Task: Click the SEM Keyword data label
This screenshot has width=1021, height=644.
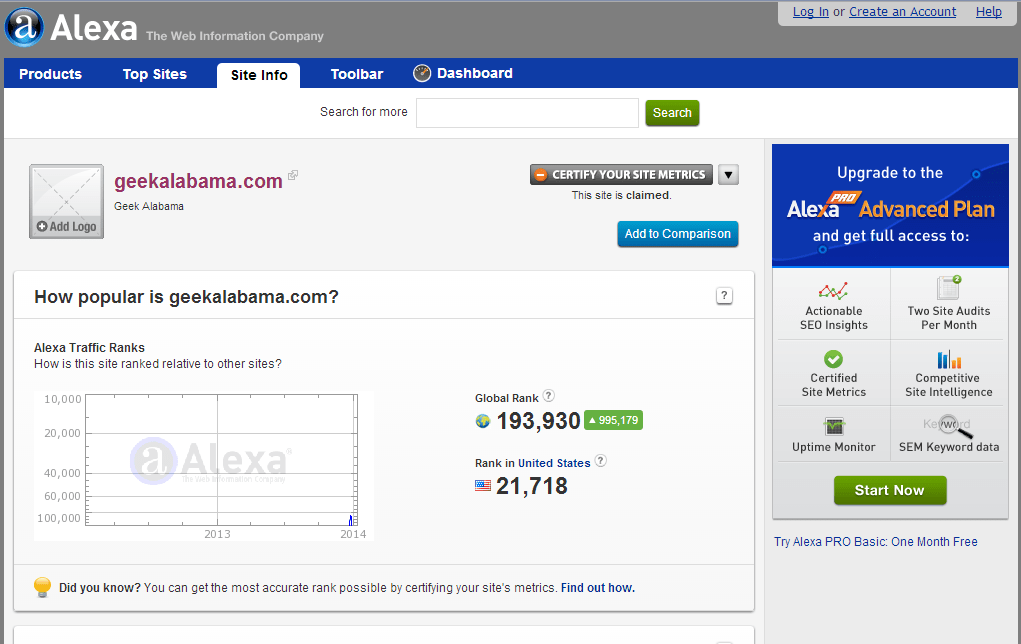Action: pyautogui.click(x=949, y=447)
